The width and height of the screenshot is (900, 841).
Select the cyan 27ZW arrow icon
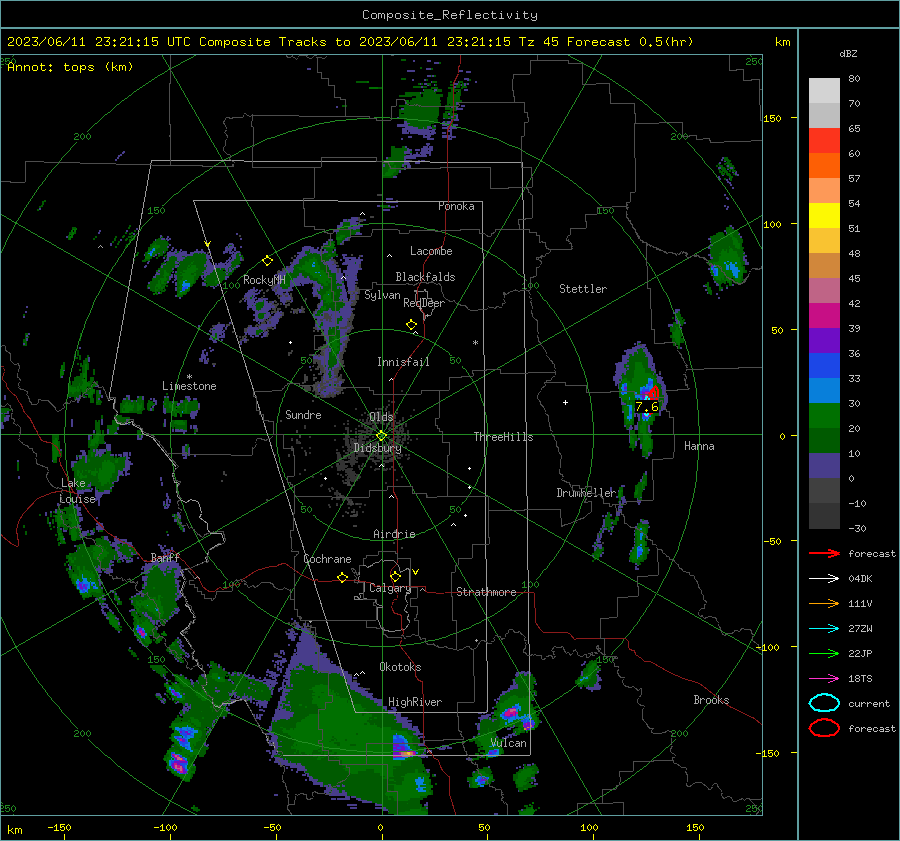824,629
